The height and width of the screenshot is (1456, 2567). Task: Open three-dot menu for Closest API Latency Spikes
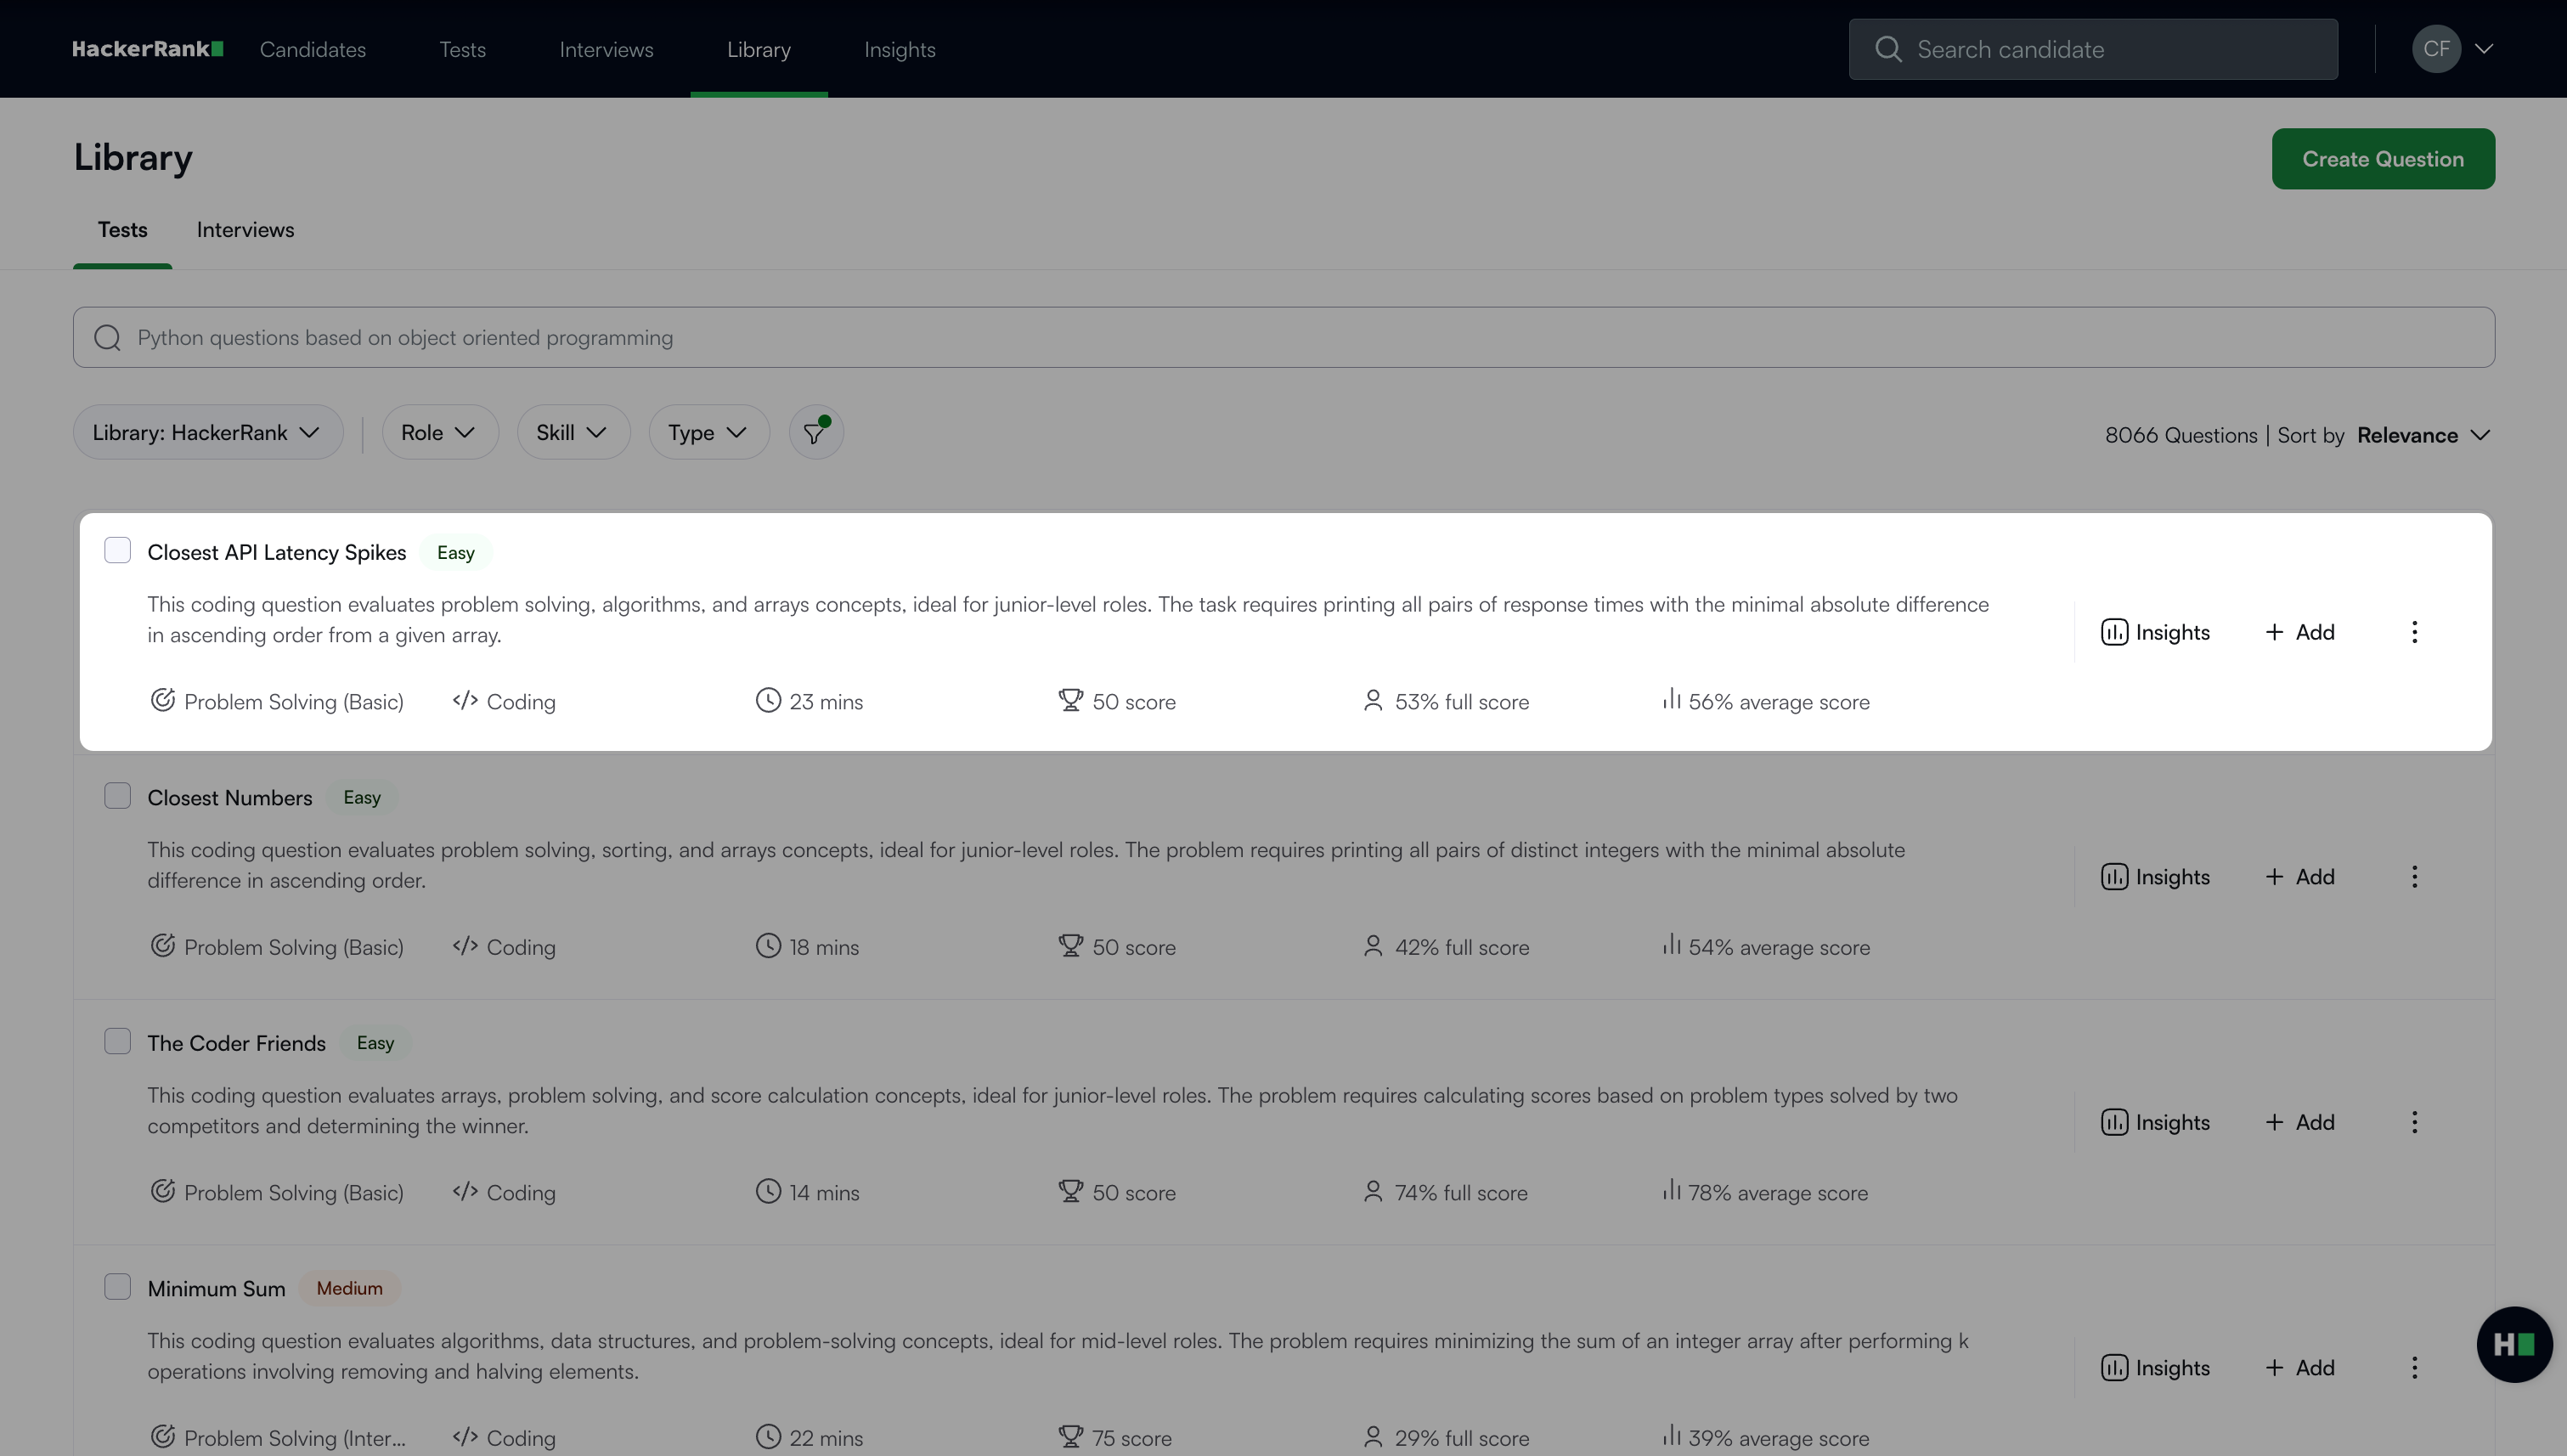click(2414, 632)
